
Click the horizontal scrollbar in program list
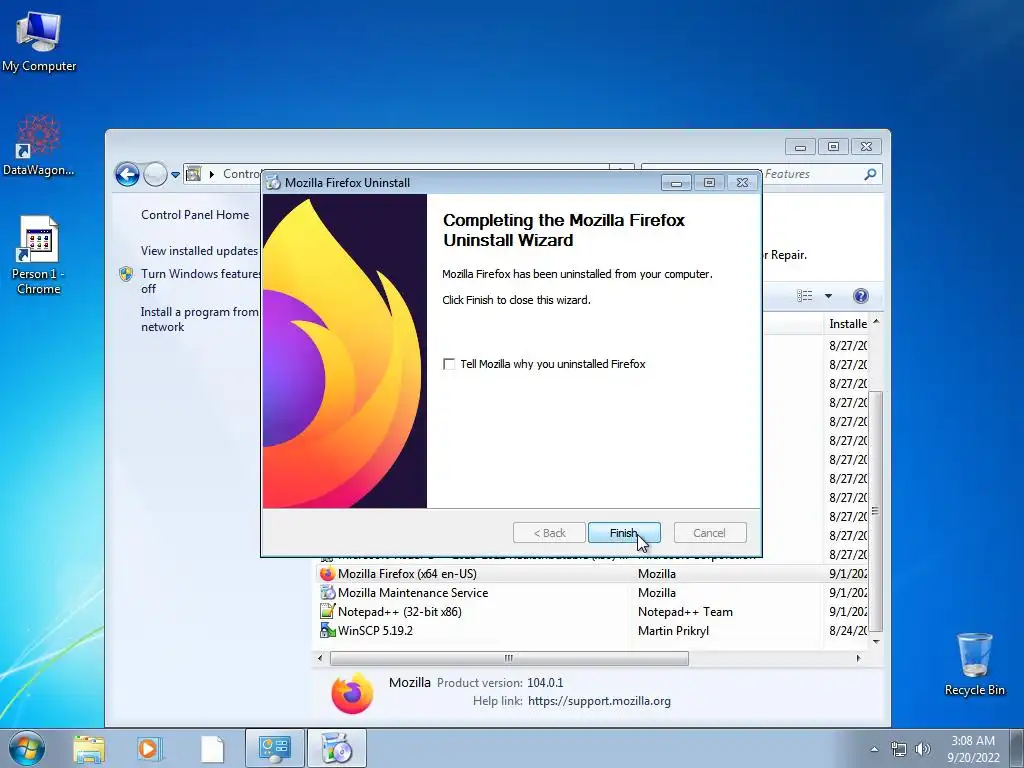coord(509,658)
